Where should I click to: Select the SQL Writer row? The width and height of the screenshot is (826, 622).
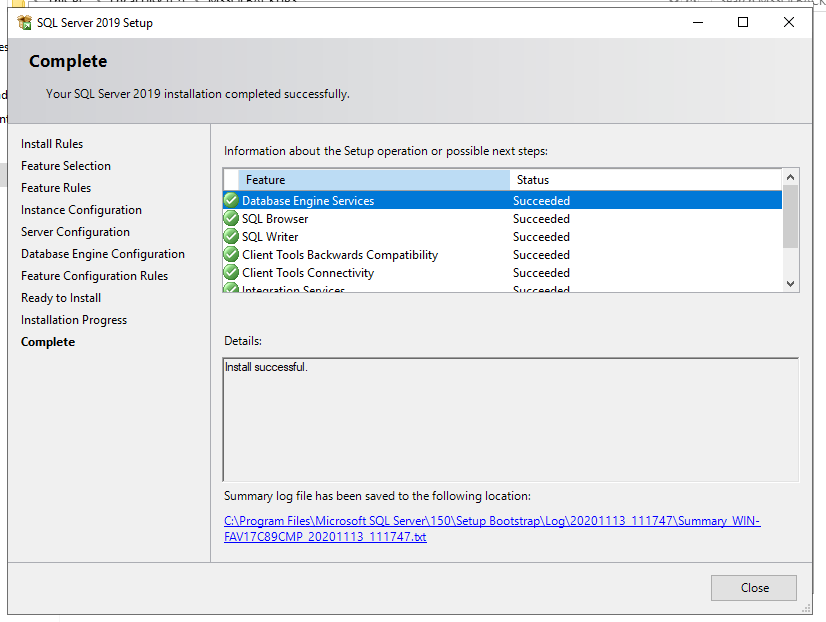pos(503,236)
